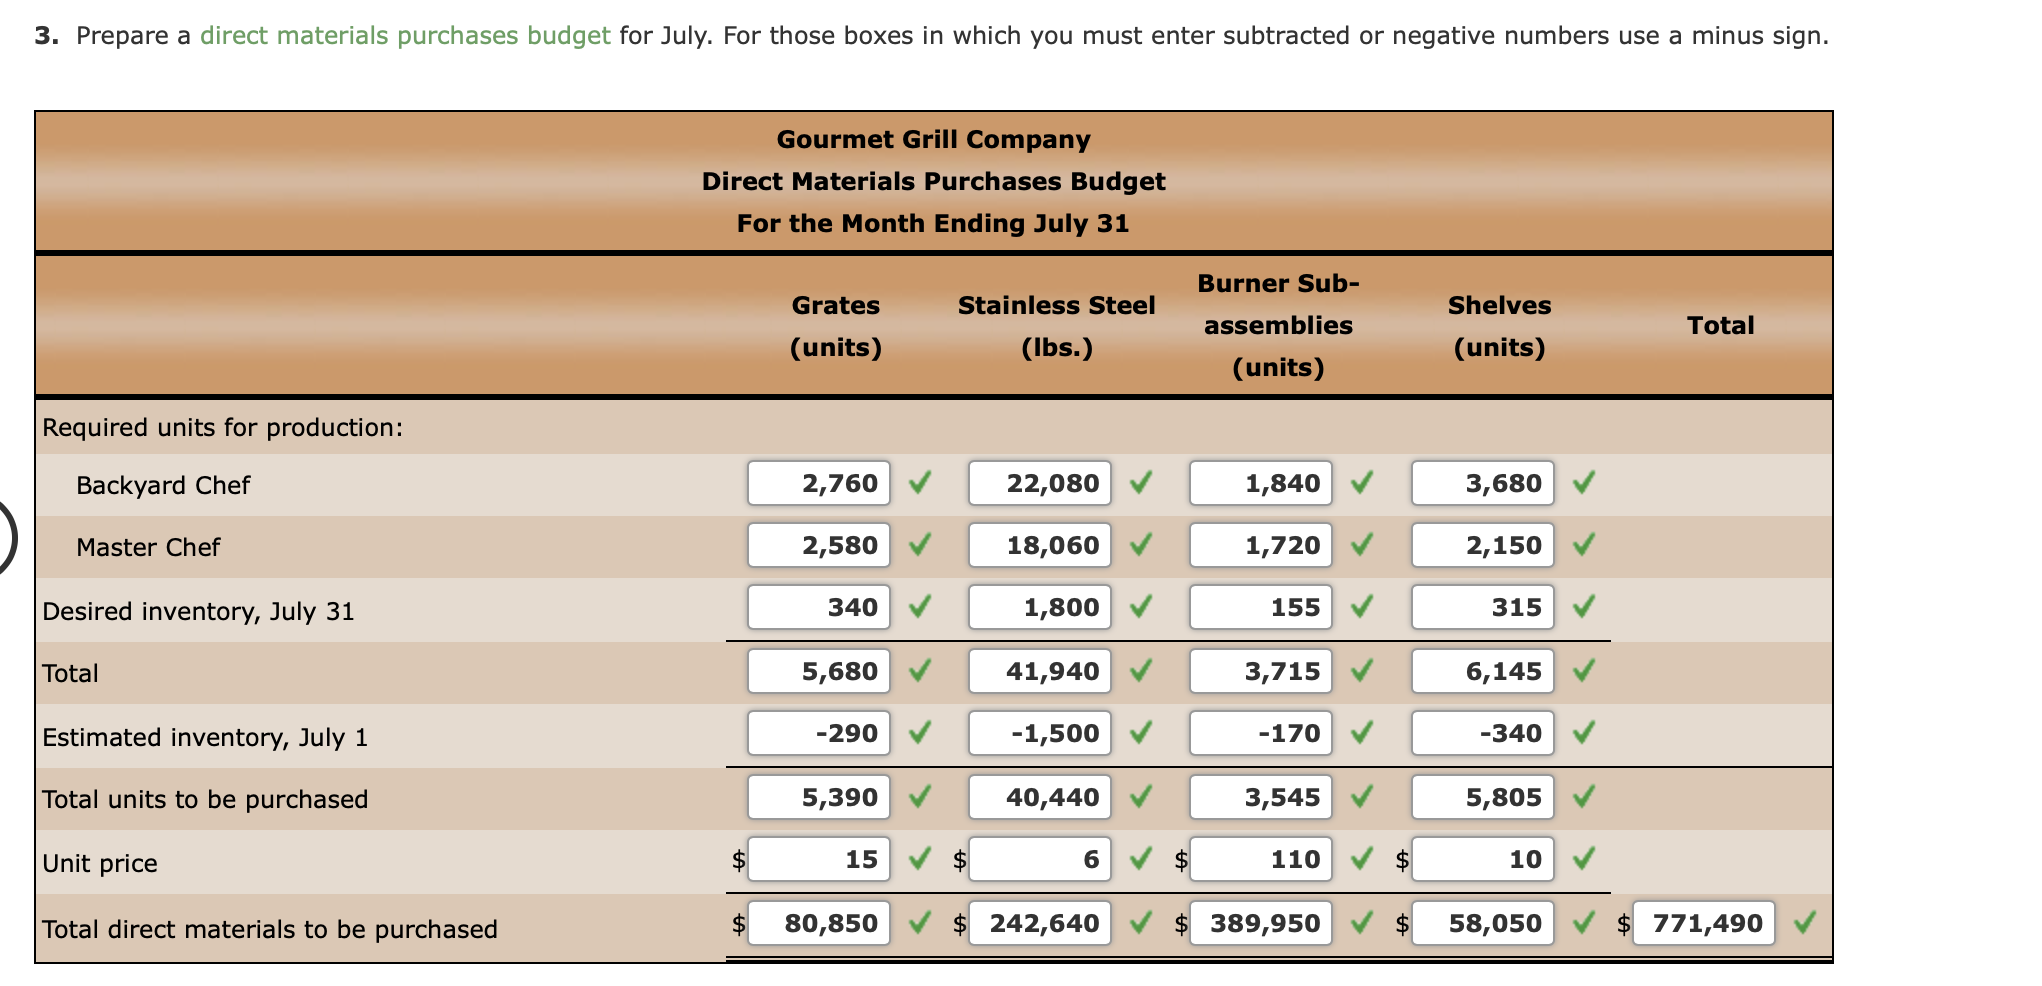Click the checkmark next to 5,805 shelves purchased
The width and height of the screenshot is (2042, 986).
pos(1584,797)
